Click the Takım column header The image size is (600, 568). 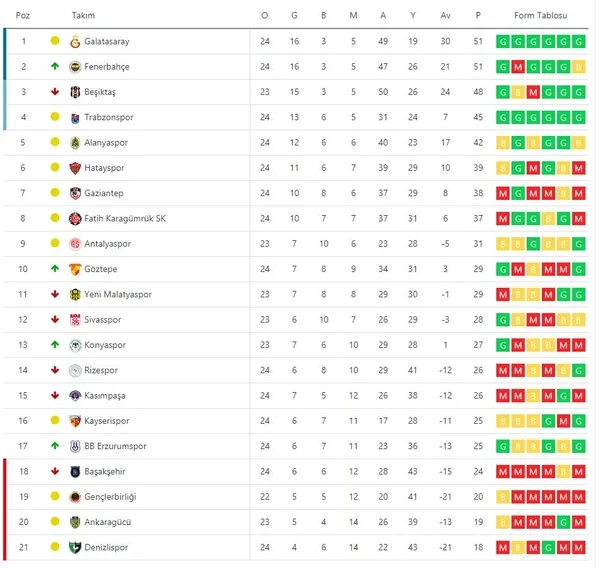pyautogui.click(x=84, y=16)
